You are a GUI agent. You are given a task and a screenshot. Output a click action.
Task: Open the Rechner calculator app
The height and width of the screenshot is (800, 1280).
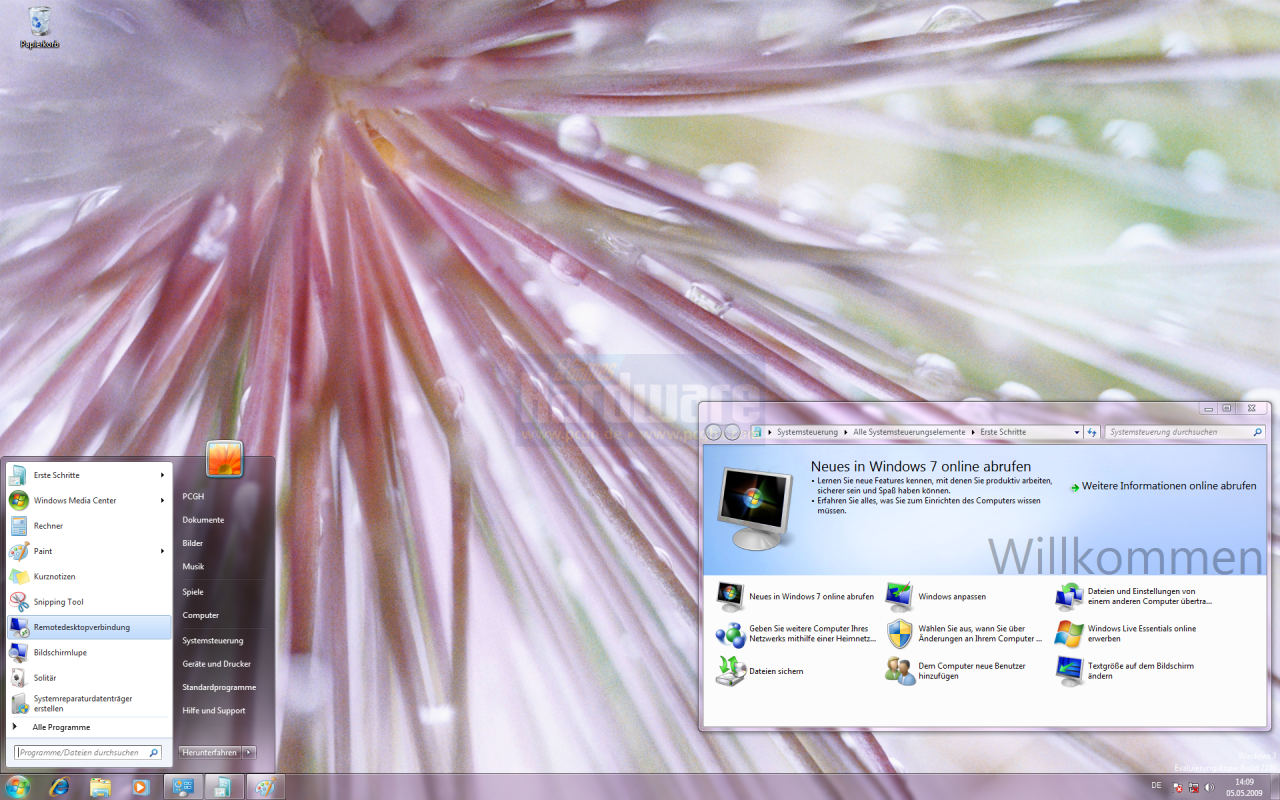[x=88, y=526]
